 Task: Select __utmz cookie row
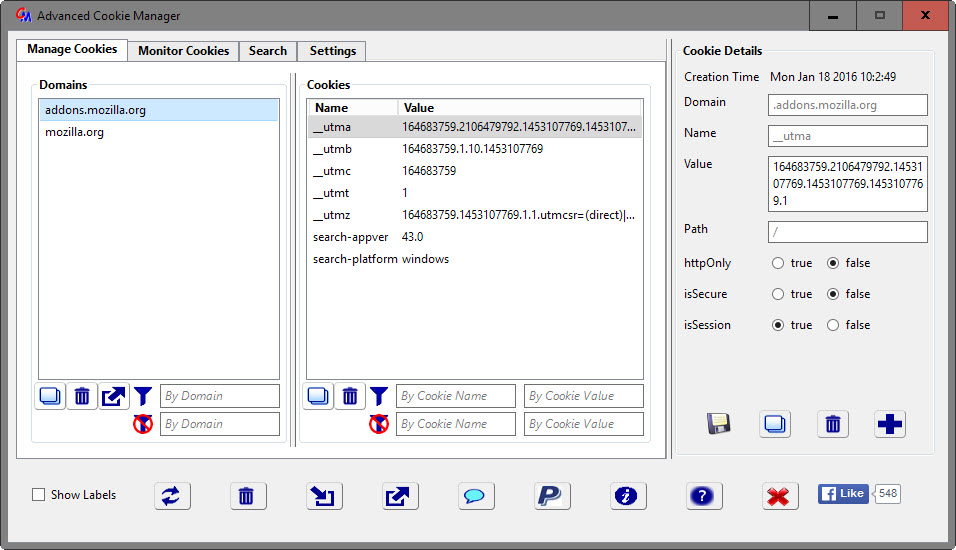(x=475, y=215)
